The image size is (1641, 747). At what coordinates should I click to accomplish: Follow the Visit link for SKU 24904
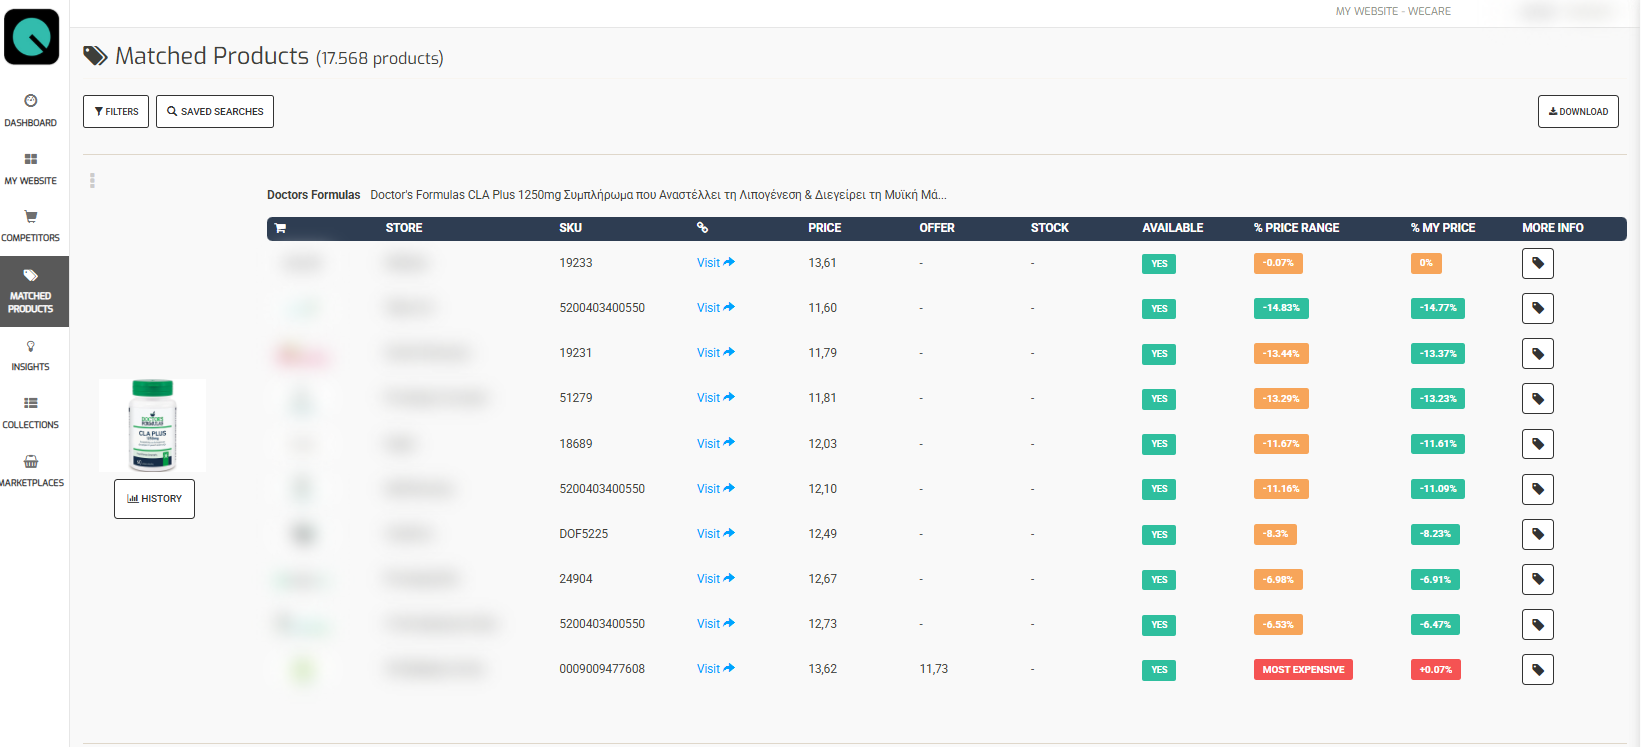pos(715,579)
